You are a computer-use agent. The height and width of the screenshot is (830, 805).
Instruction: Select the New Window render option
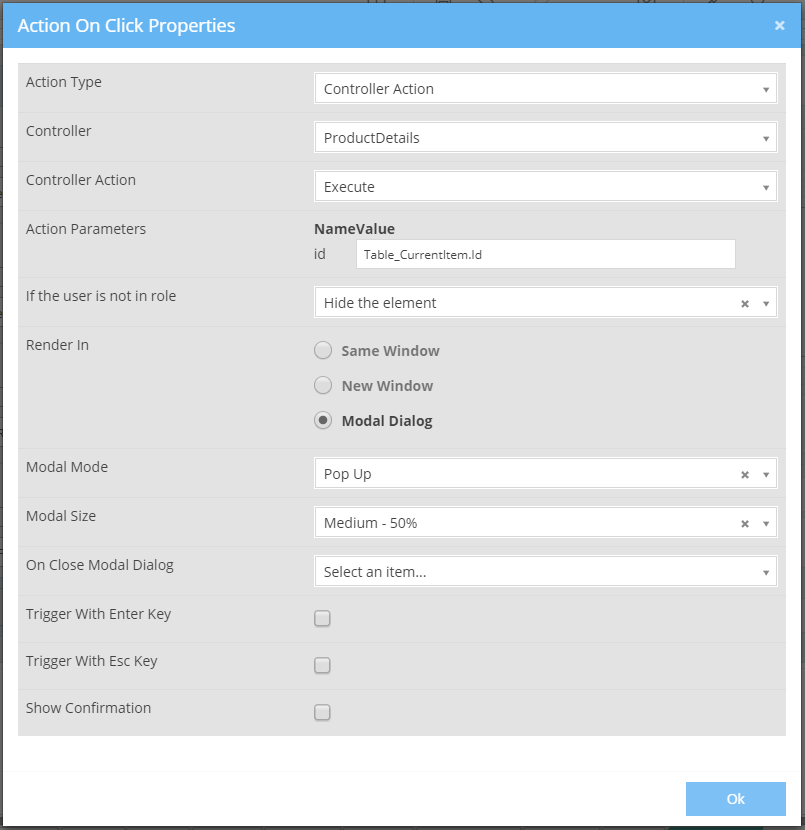323,385
